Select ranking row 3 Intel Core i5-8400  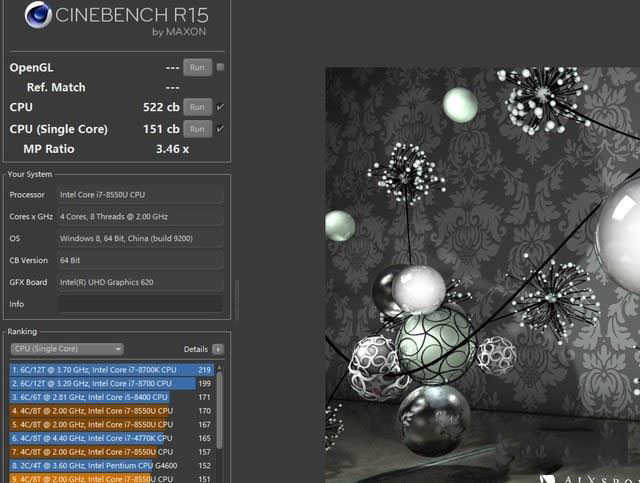pos(111,397)
